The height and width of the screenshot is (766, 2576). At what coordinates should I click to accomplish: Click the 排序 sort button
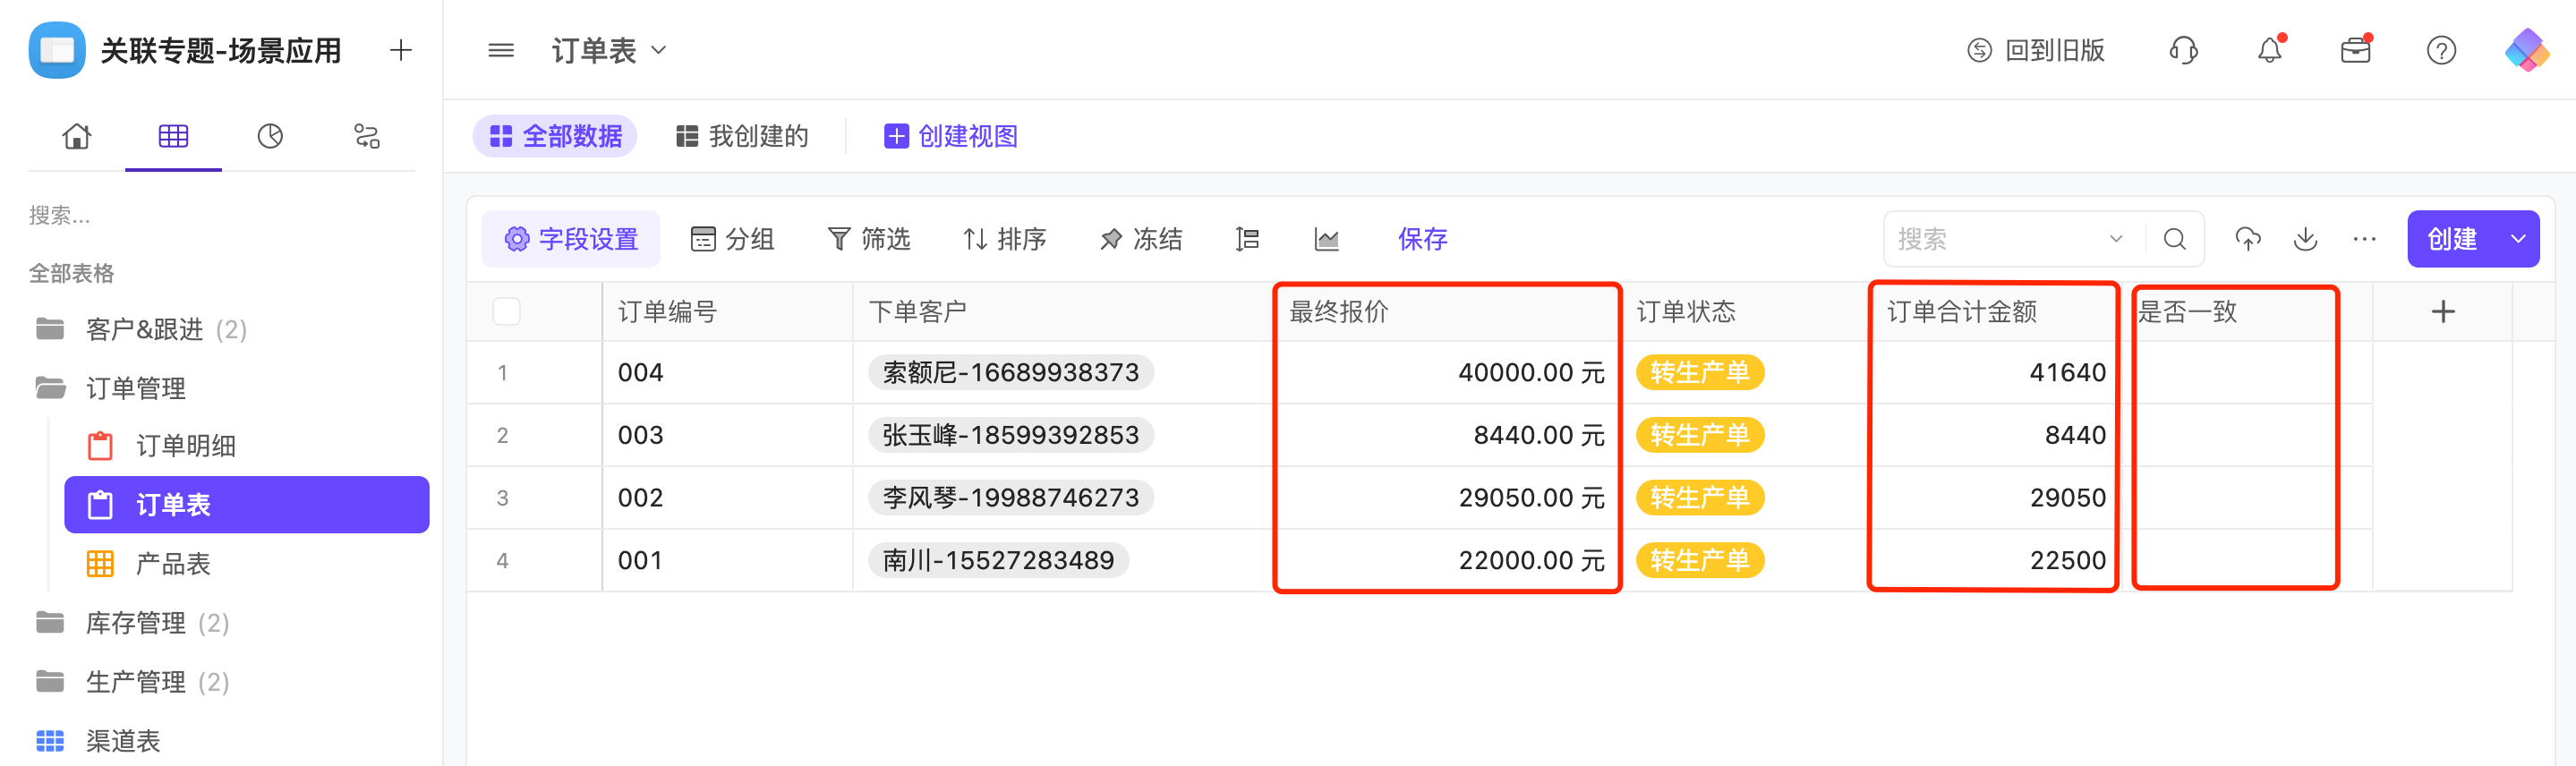click(x=1005, y=239)
